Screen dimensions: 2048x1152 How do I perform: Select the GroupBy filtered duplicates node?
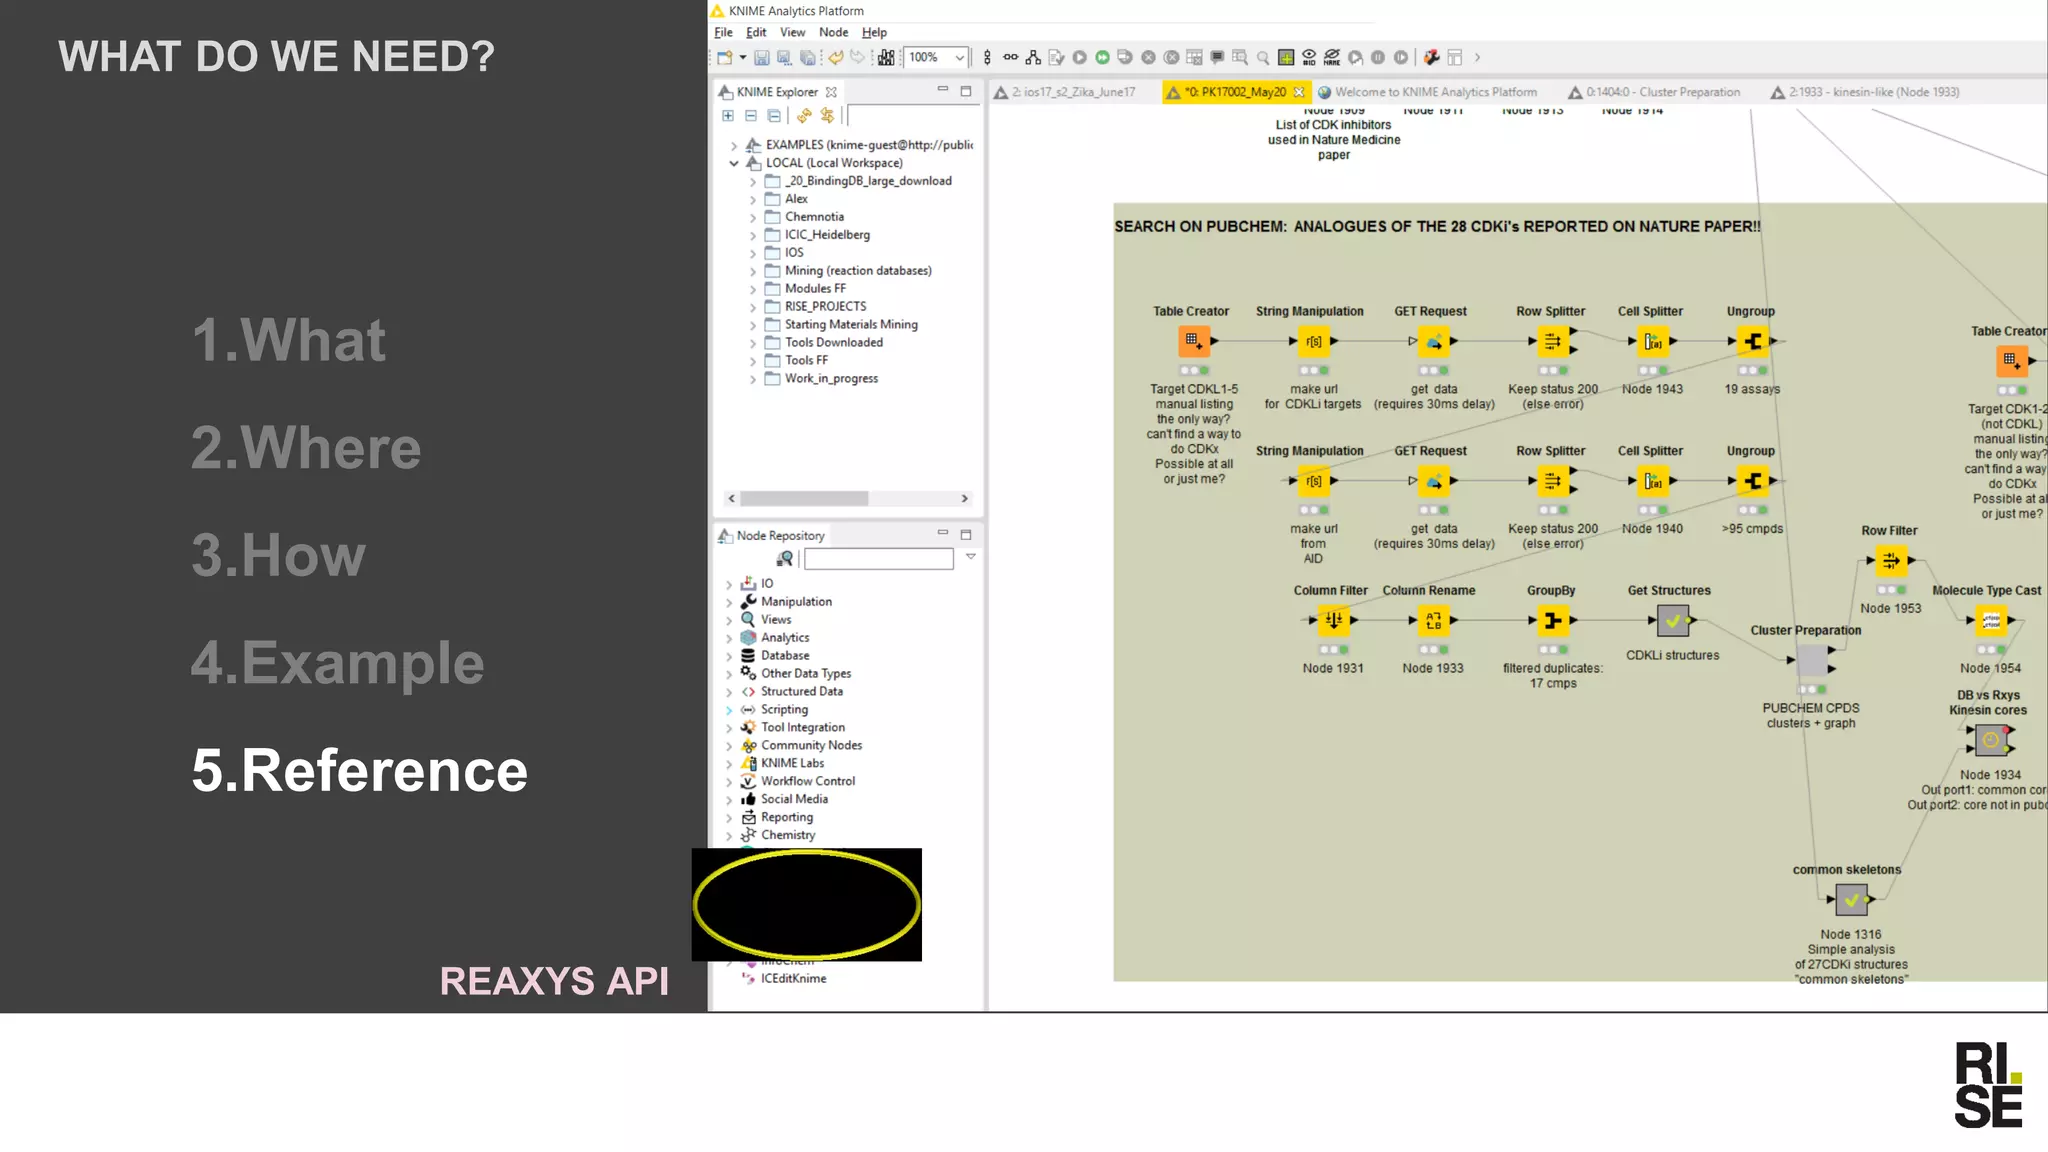[x=1552, y=621]
